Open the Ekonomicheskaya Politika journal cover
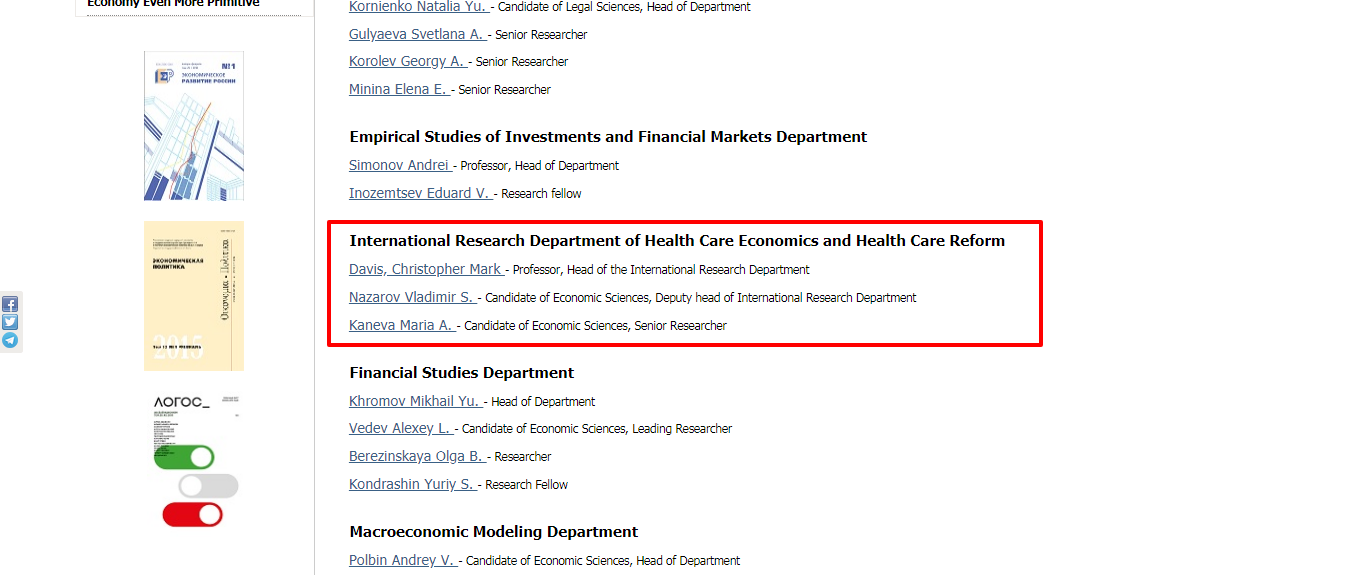The height and width of the screenshot is (575, 1349). [194, 296]
